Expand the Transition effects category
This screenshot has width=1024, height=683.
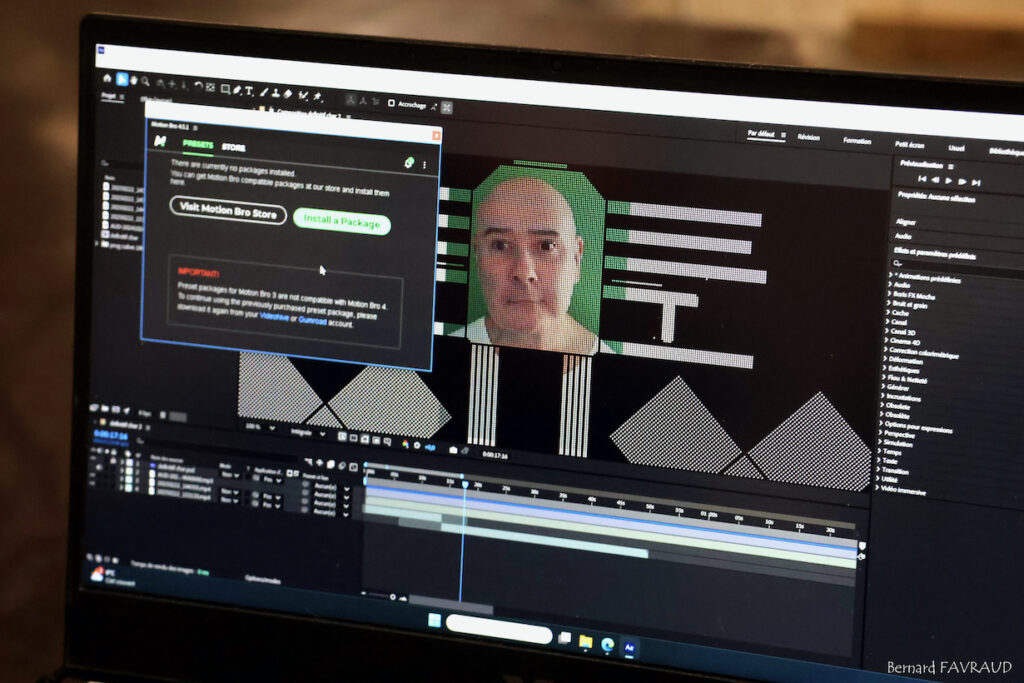click(880, 469)
